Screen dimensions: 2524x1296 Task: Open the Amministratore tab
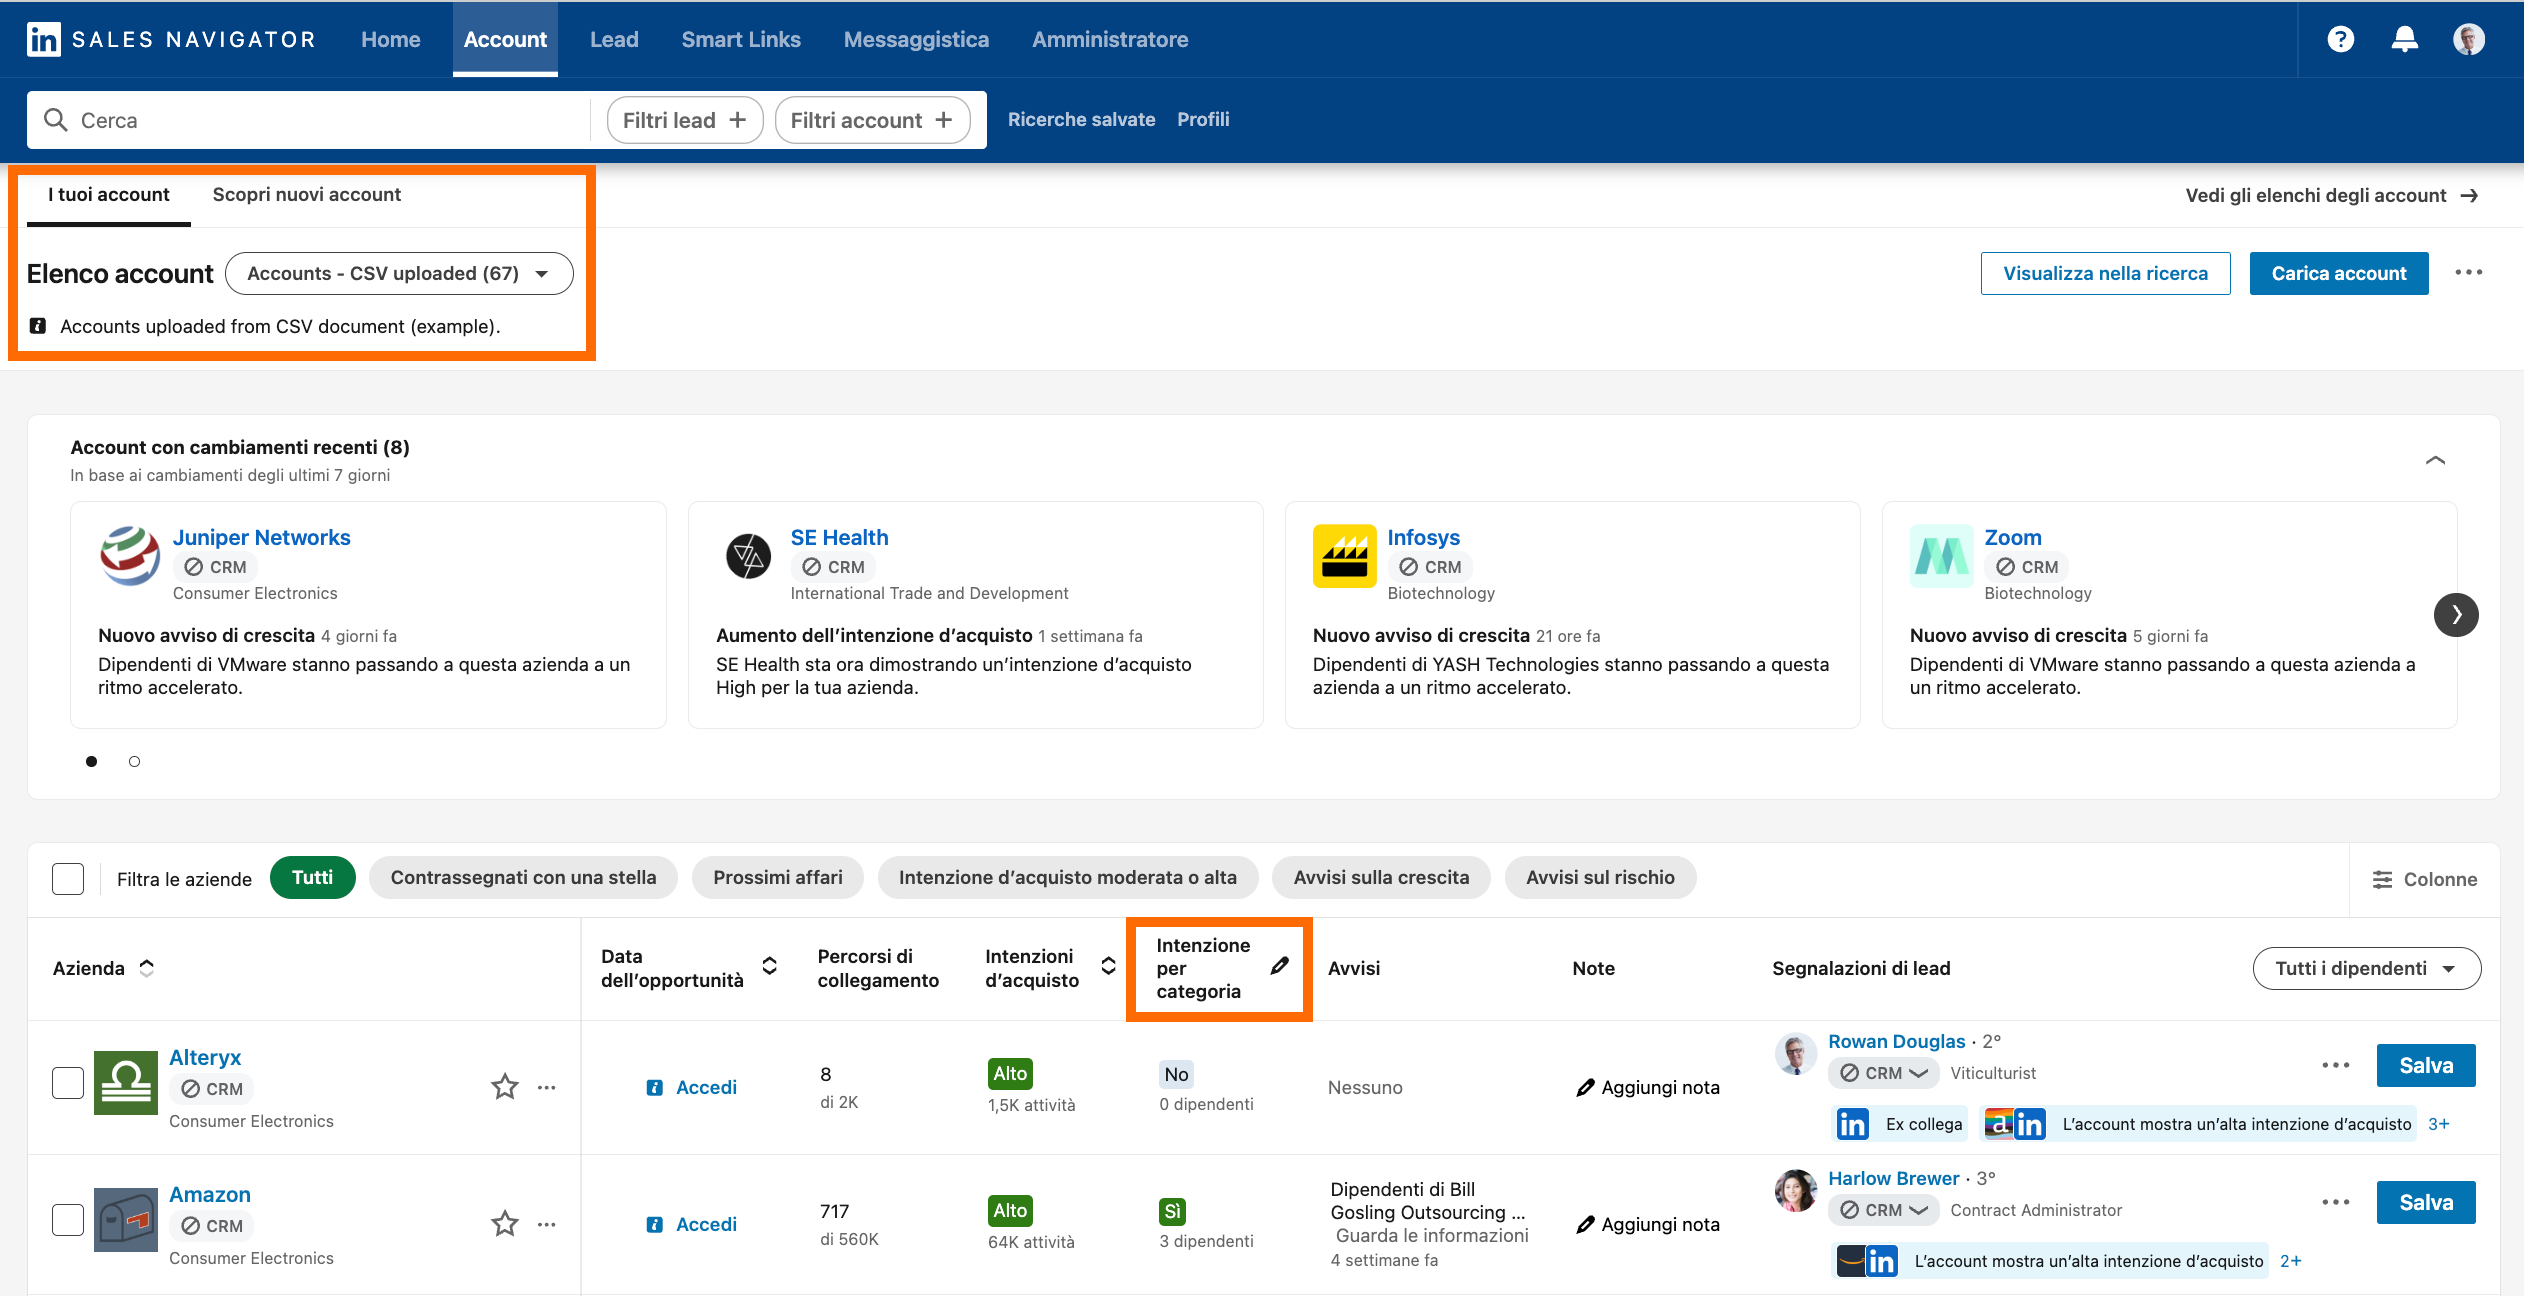(x=1110, y=40)
